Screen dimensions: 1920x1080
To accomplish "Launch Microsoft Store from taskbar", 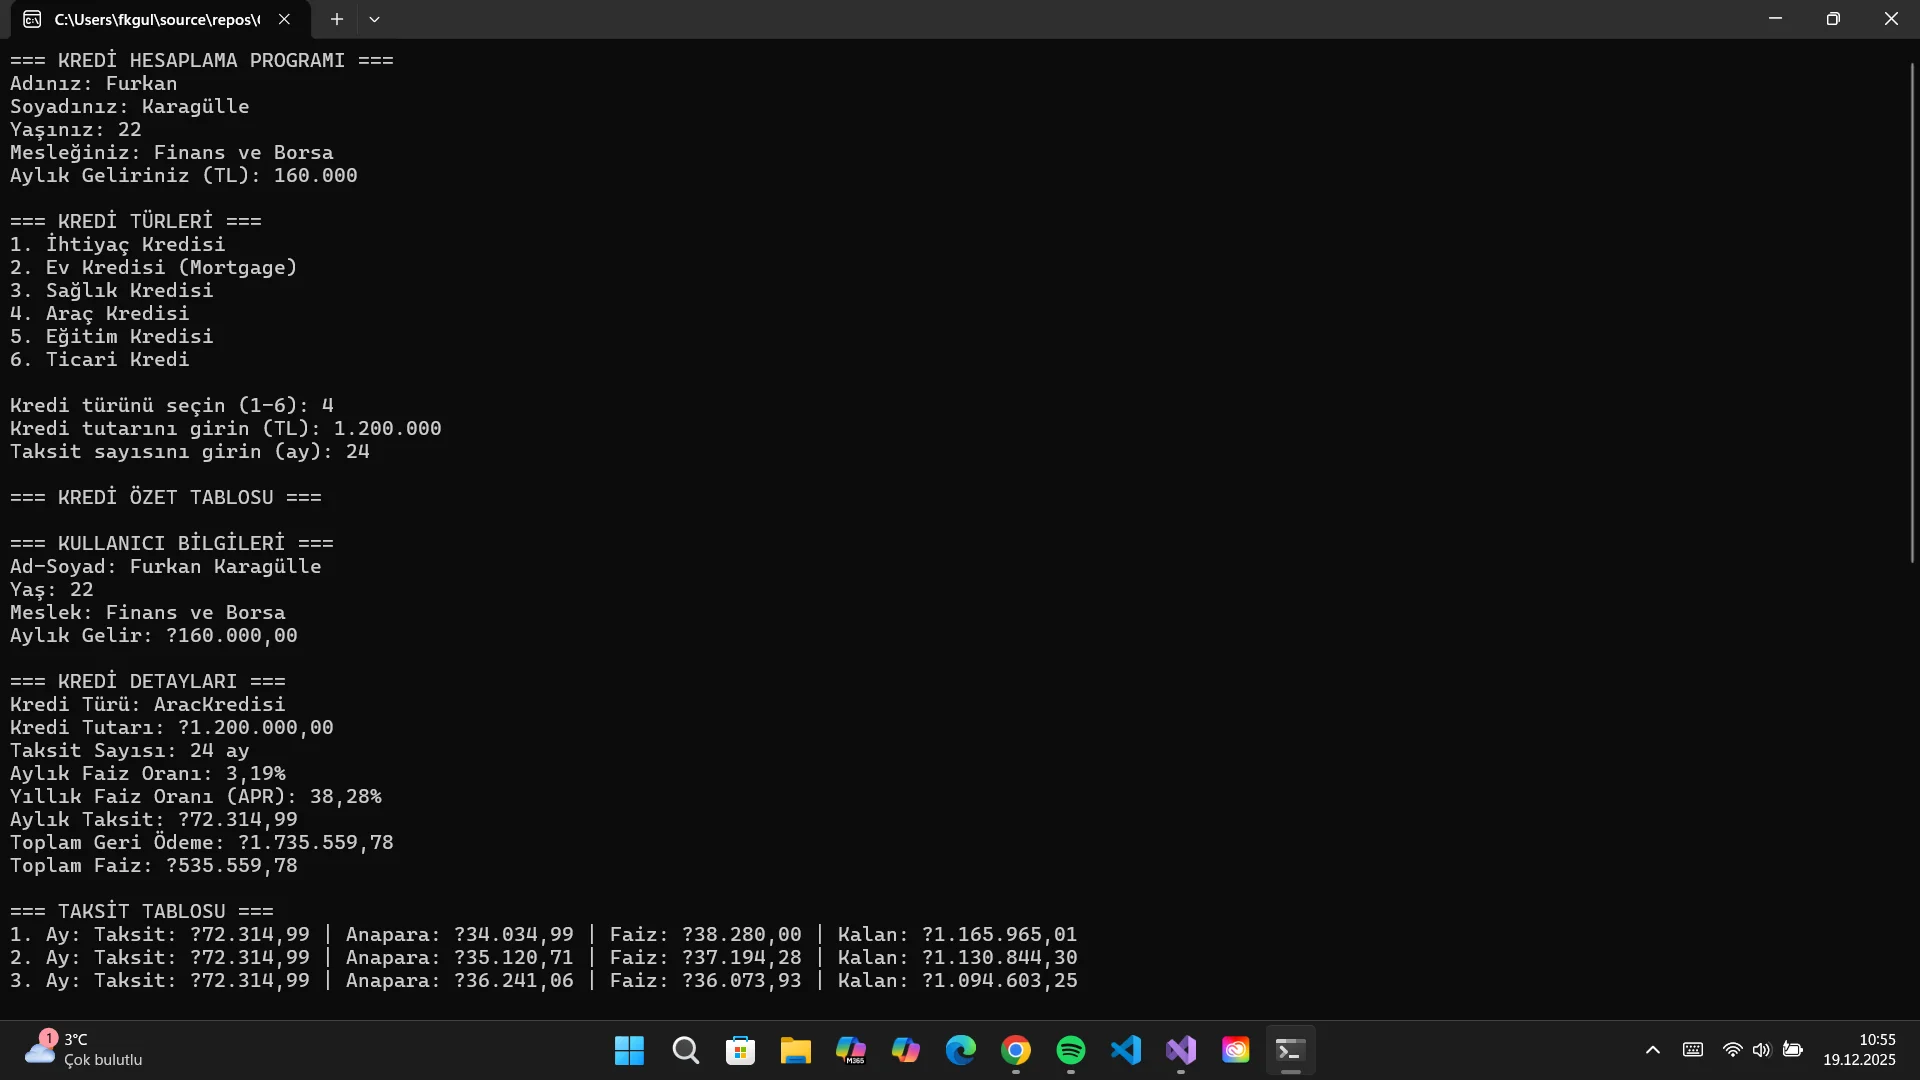I will tap(740, 1050).
